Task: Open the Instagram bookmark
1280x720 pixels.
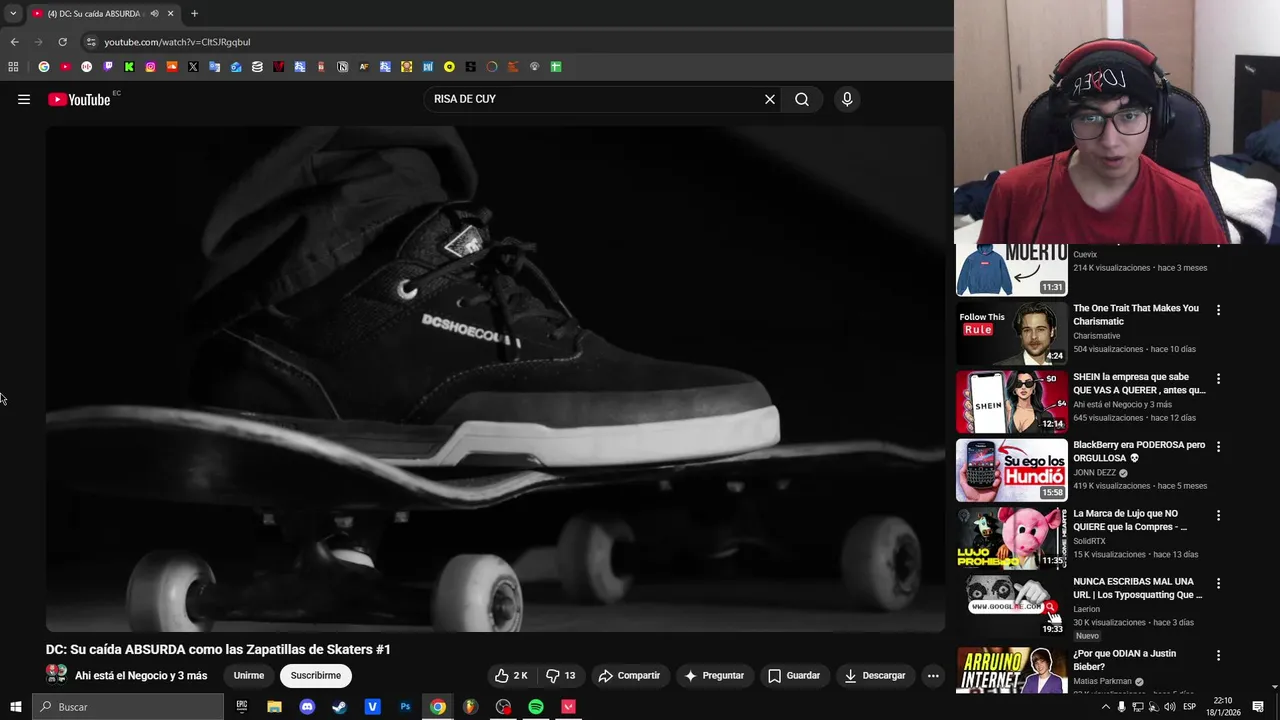Action: click(x=150, y=67)
